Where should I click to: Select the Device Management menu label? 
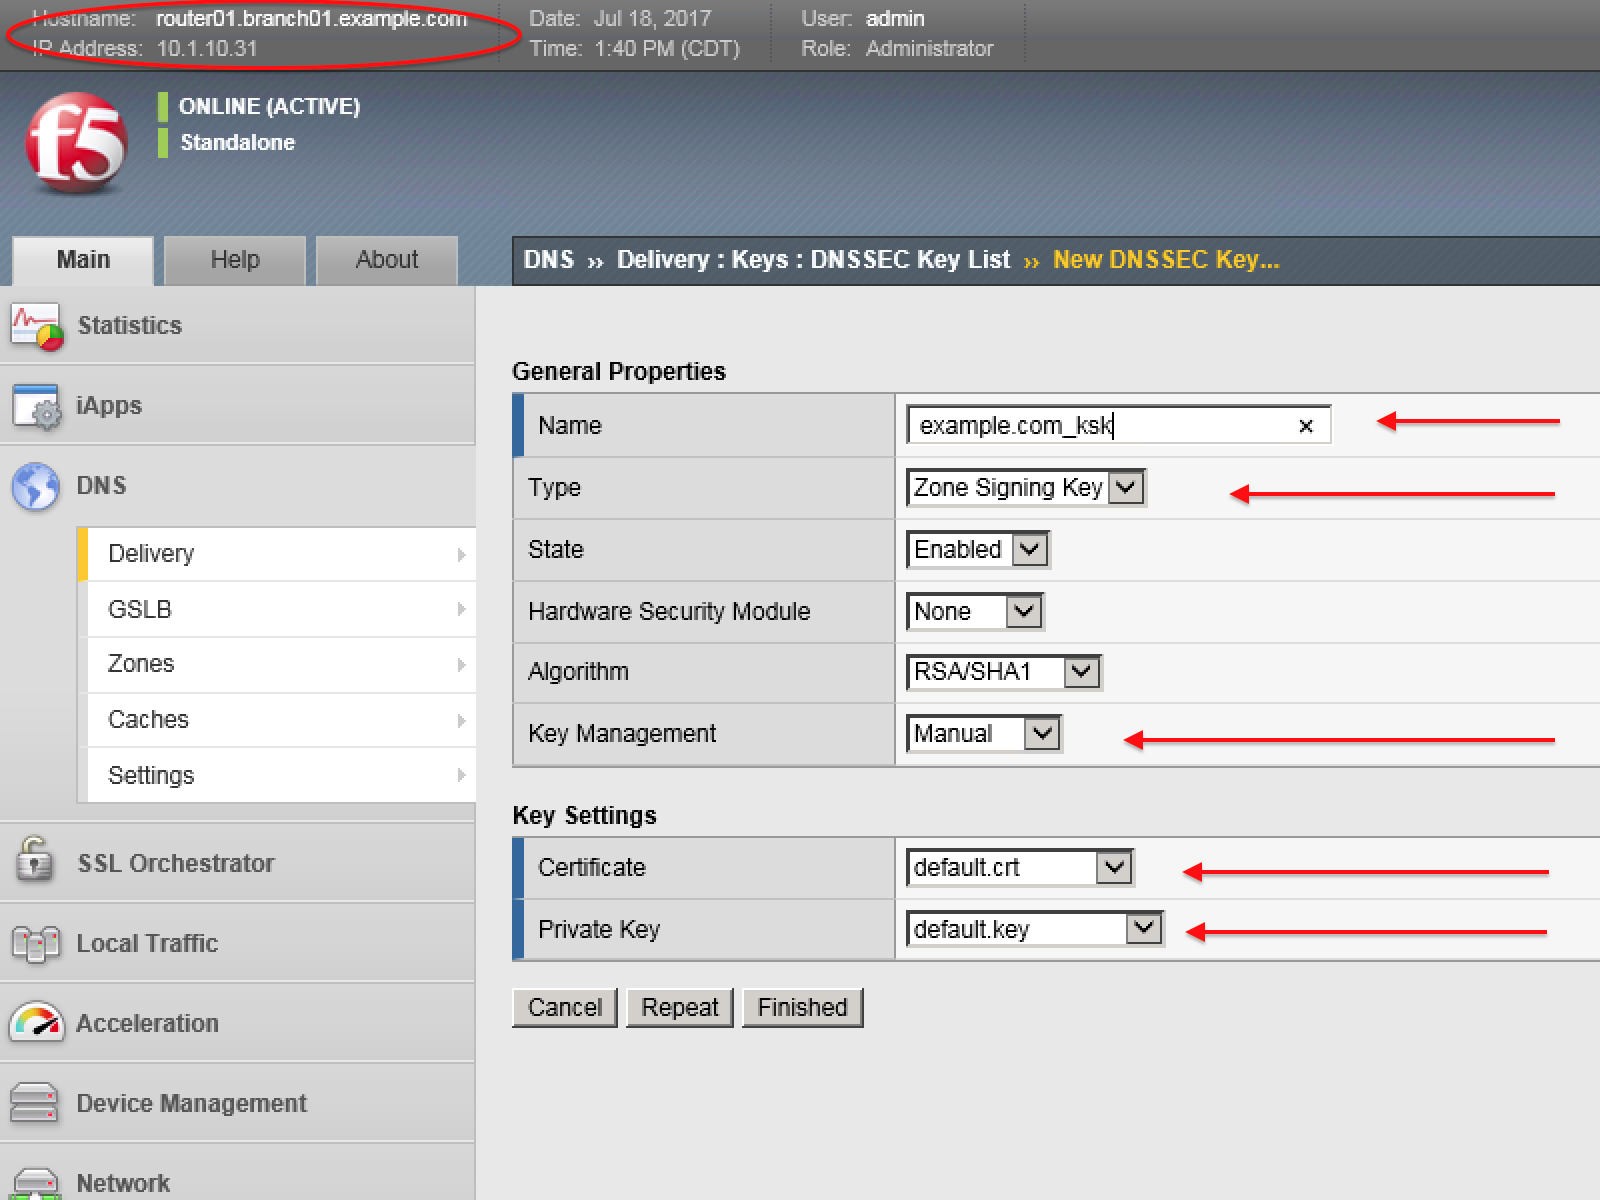pyautogui.click(x=192, y=1104)
